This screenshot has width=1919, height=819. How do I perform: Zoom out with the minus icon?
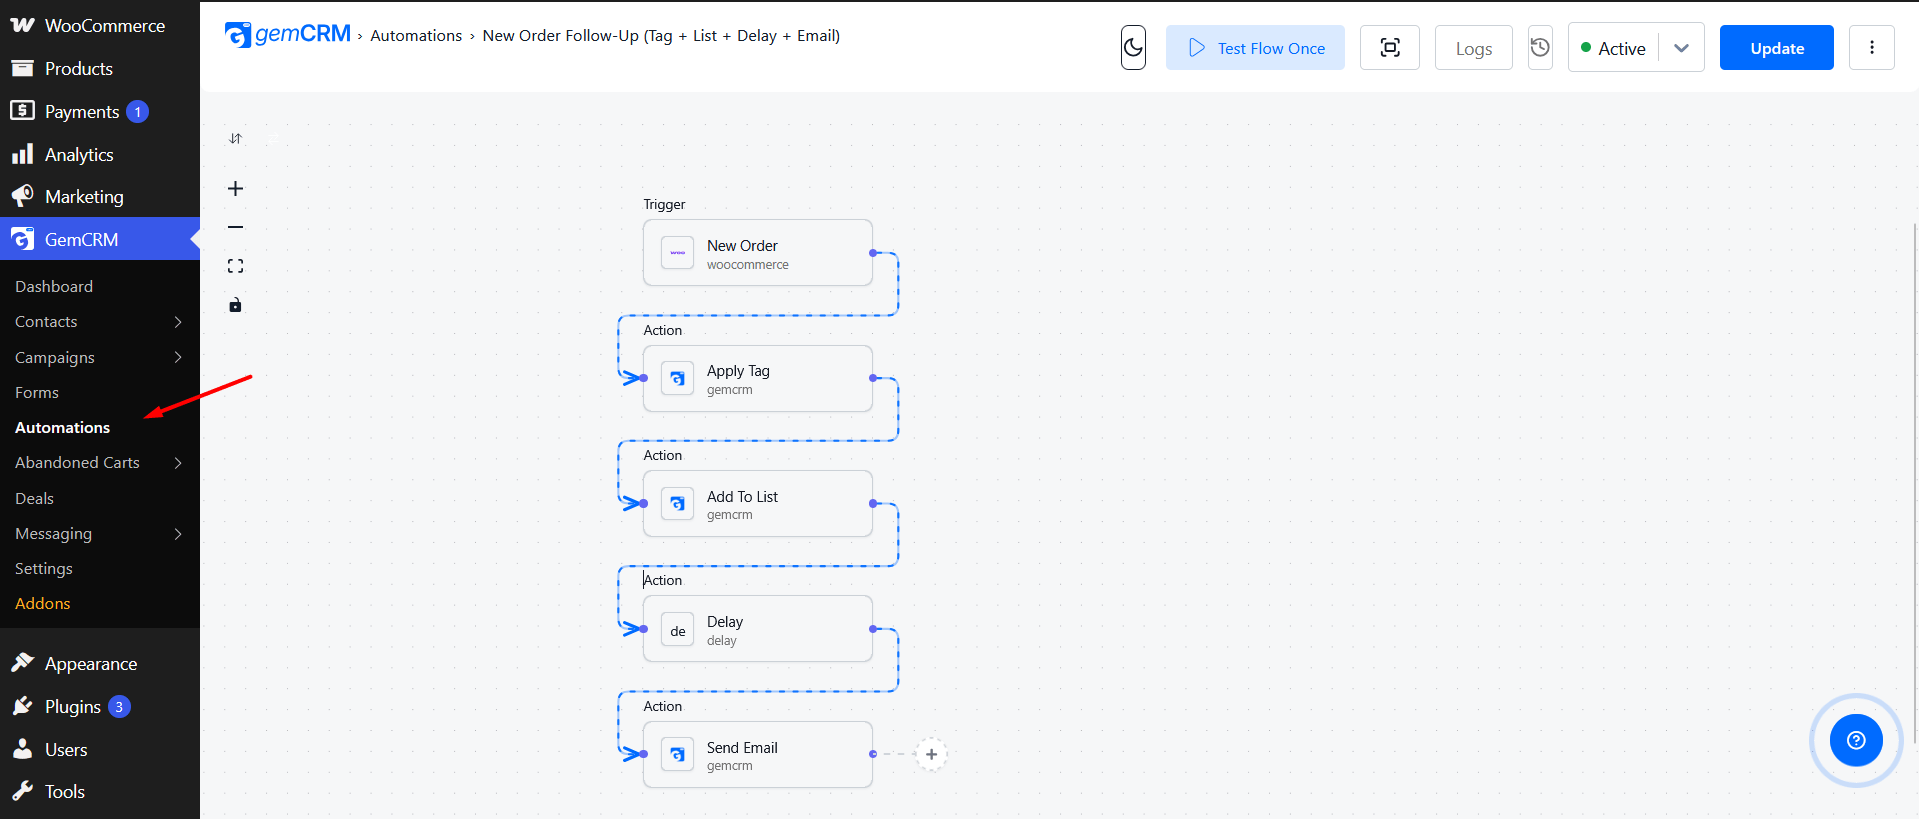(235, 227)
